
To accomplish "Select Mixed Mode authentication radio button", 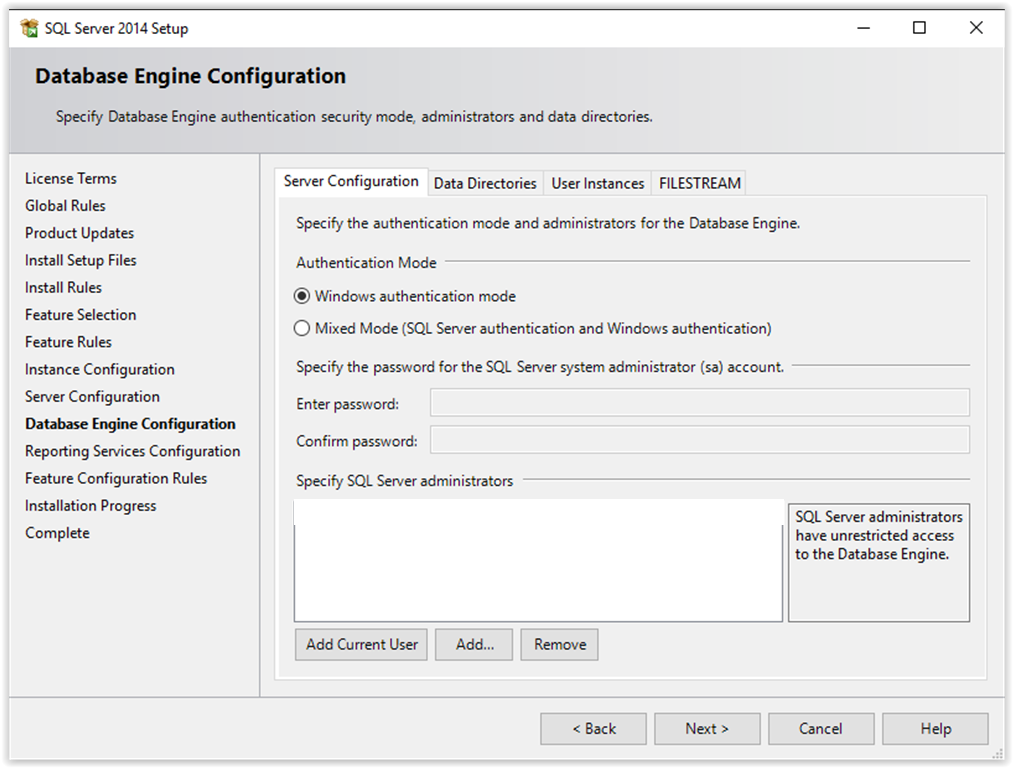I will tap(302, 328).
